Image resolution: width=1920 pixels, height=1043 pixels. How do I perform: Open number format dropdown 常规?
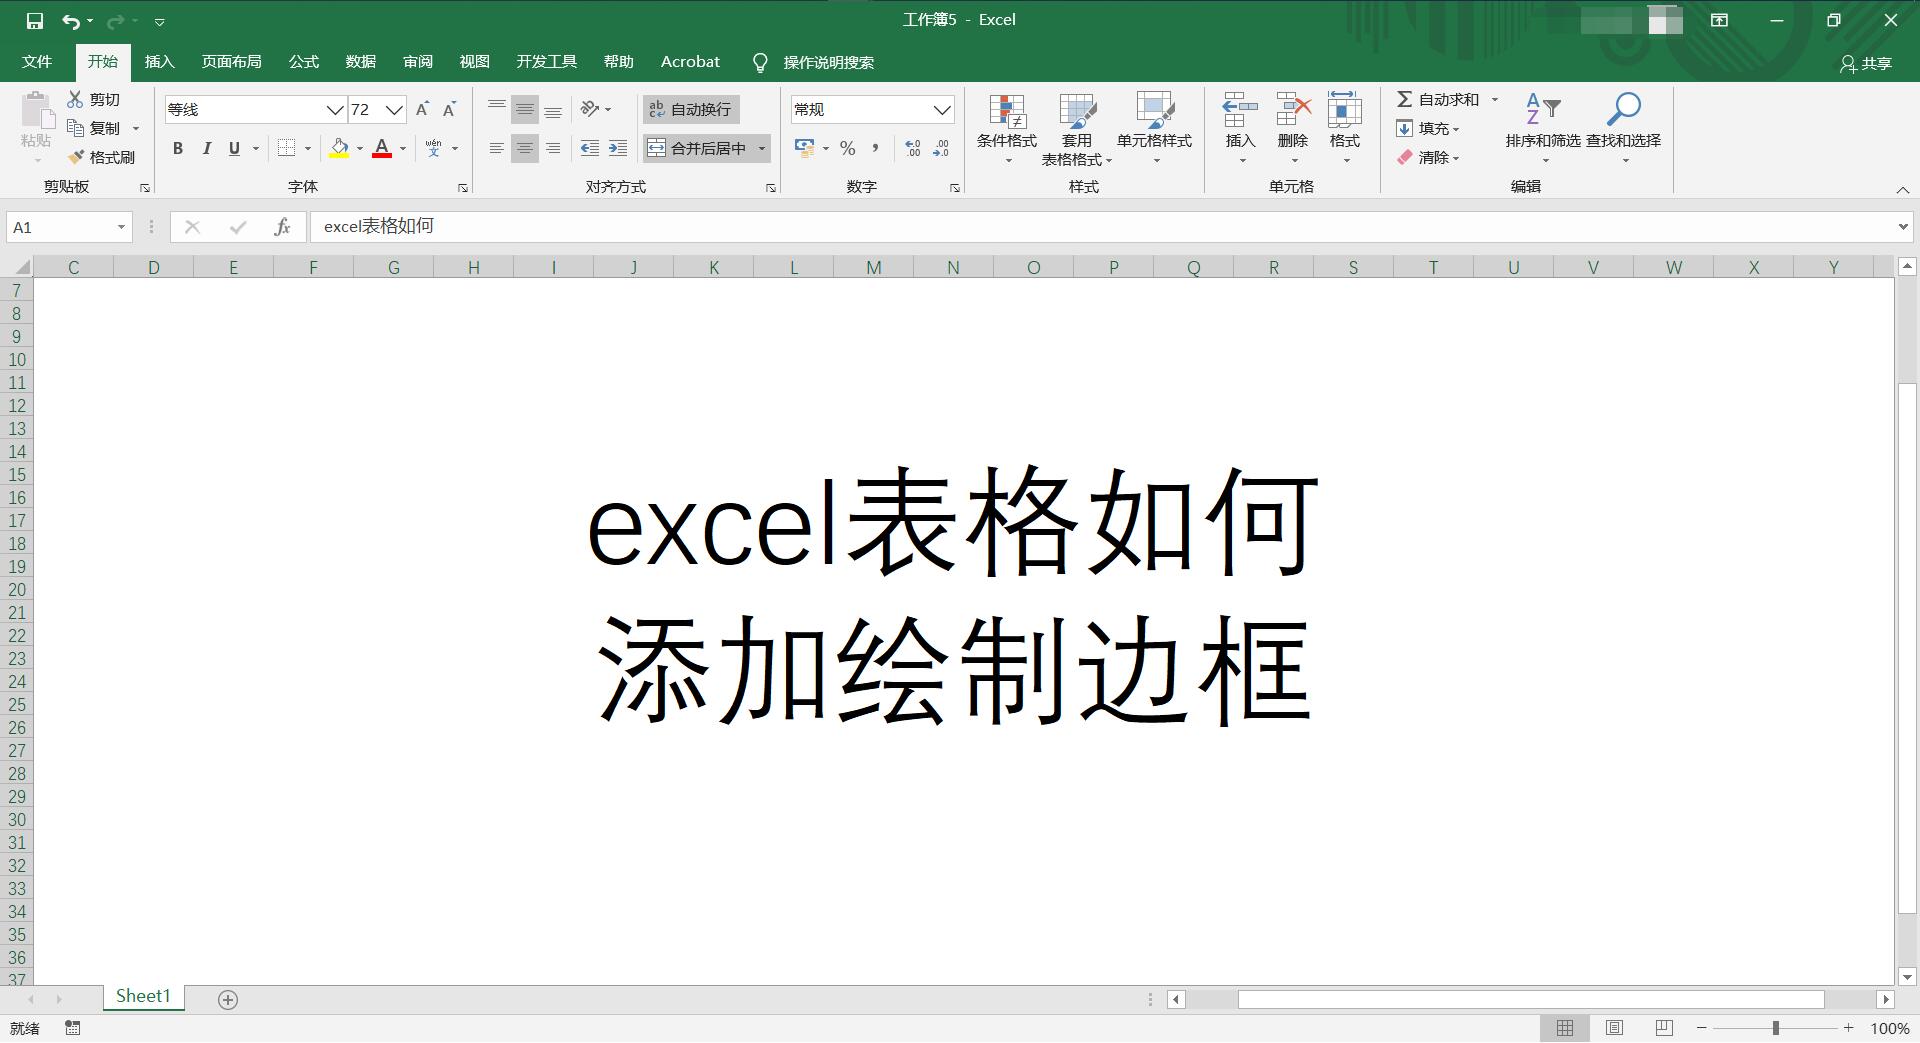pos(941,109)
